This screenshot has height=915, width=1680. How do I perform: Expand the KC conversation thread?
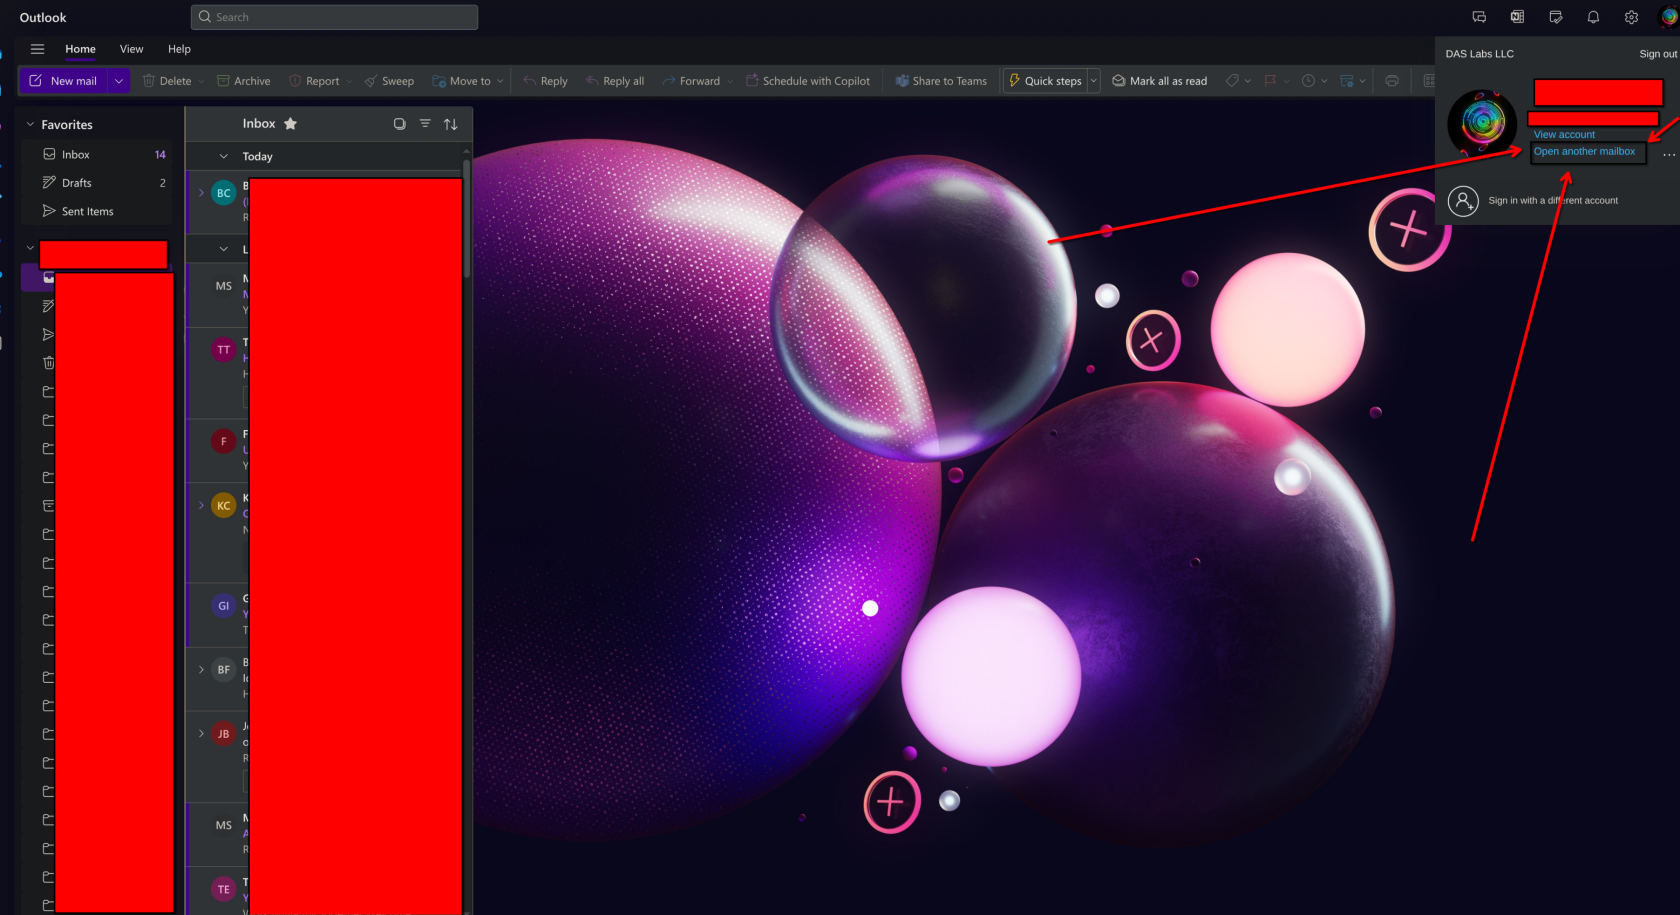[201, 506]
